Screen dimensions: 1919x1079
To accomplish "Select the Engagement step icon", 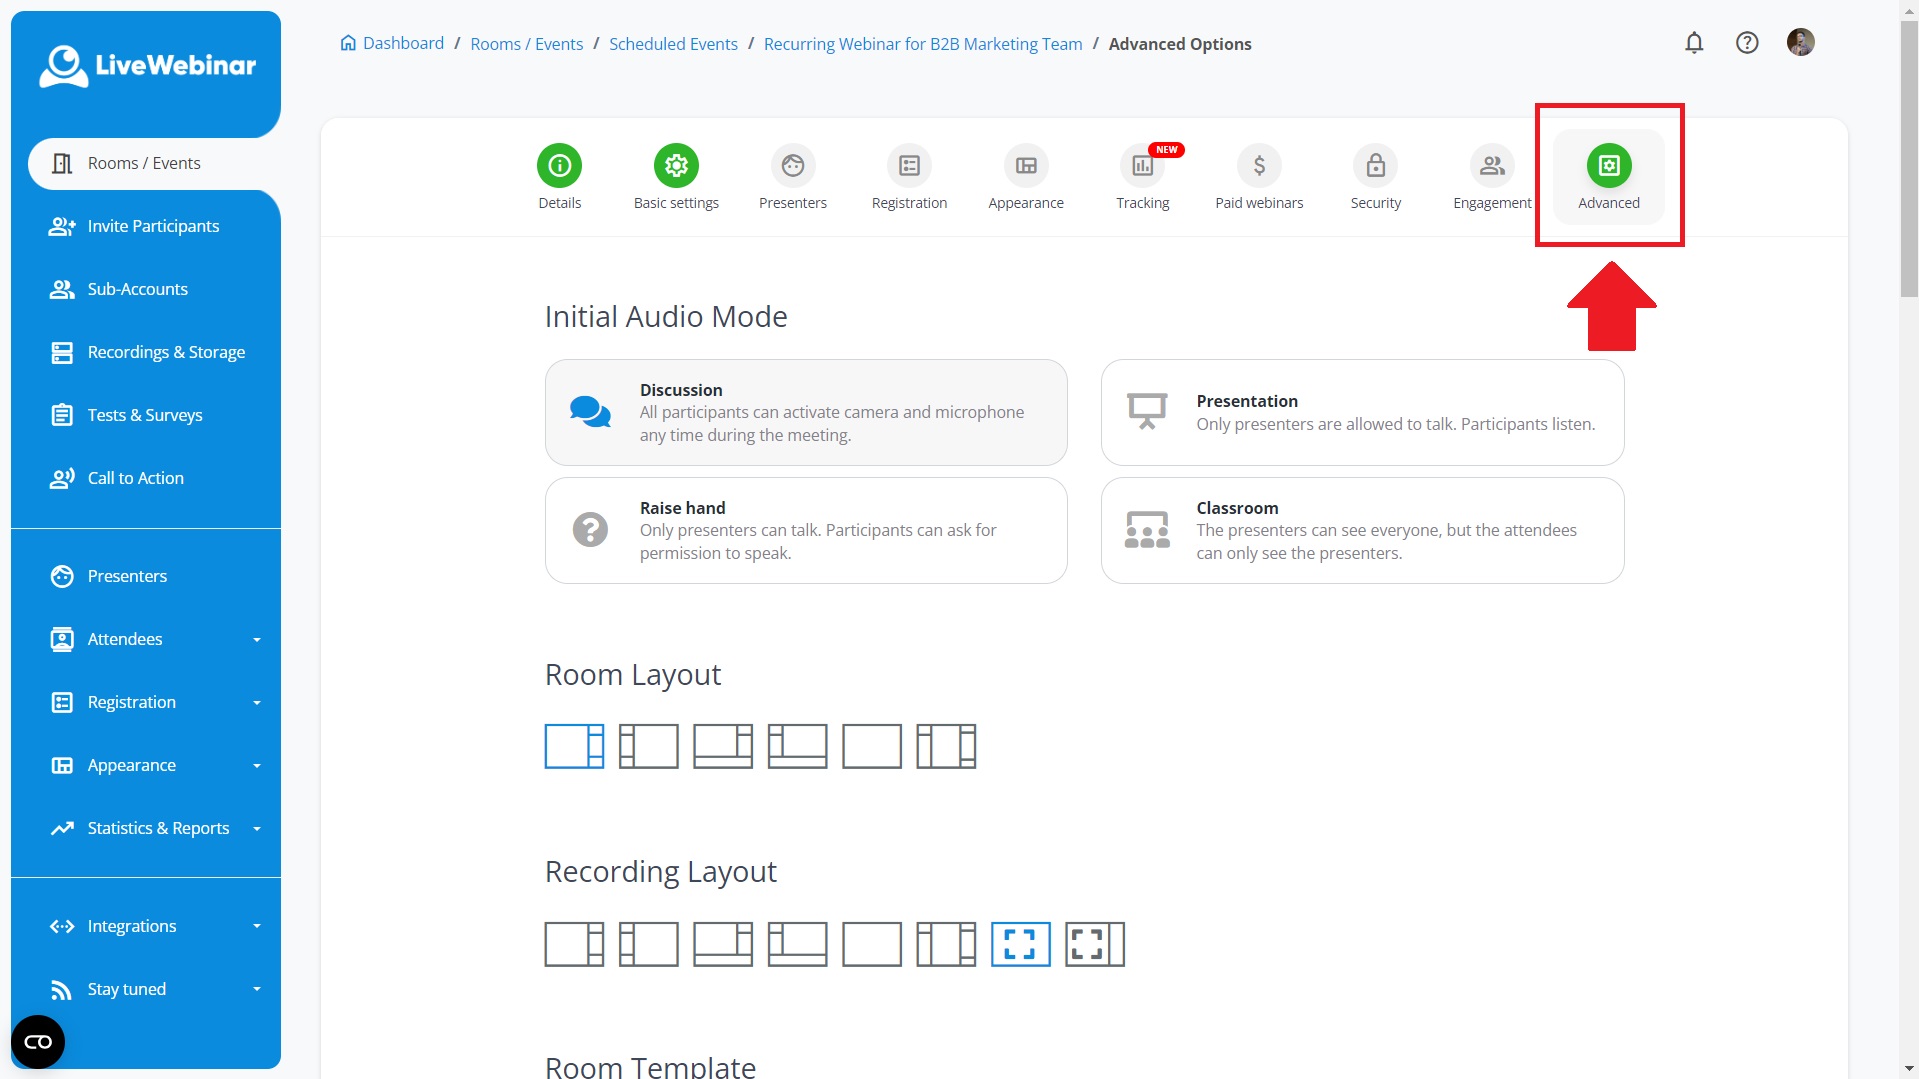I will (1491, 166).
